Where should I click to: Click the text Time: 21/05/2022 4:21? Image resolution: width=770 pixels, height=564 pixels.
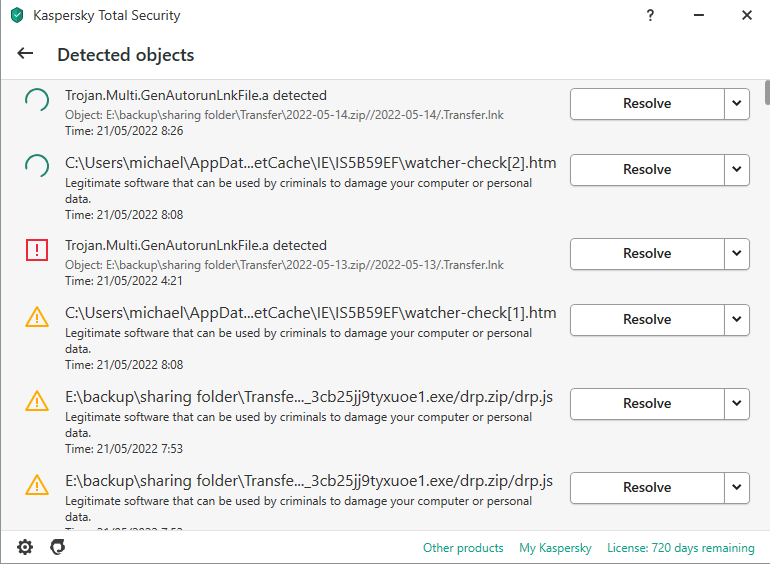(124, 281)
